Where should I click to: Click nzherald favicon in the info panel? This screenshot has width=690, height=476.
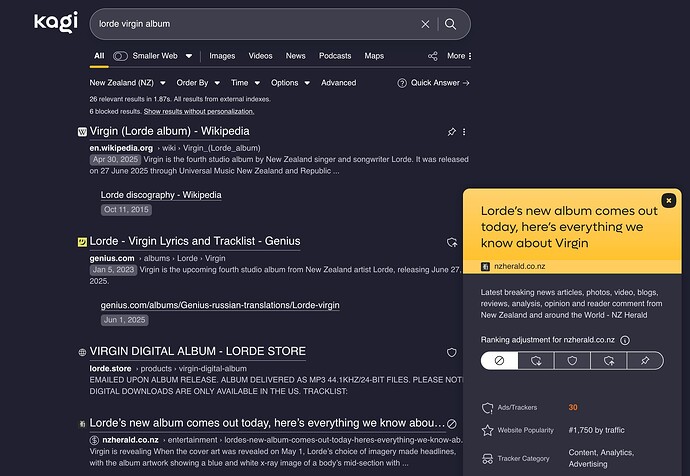tap(485, 267)
